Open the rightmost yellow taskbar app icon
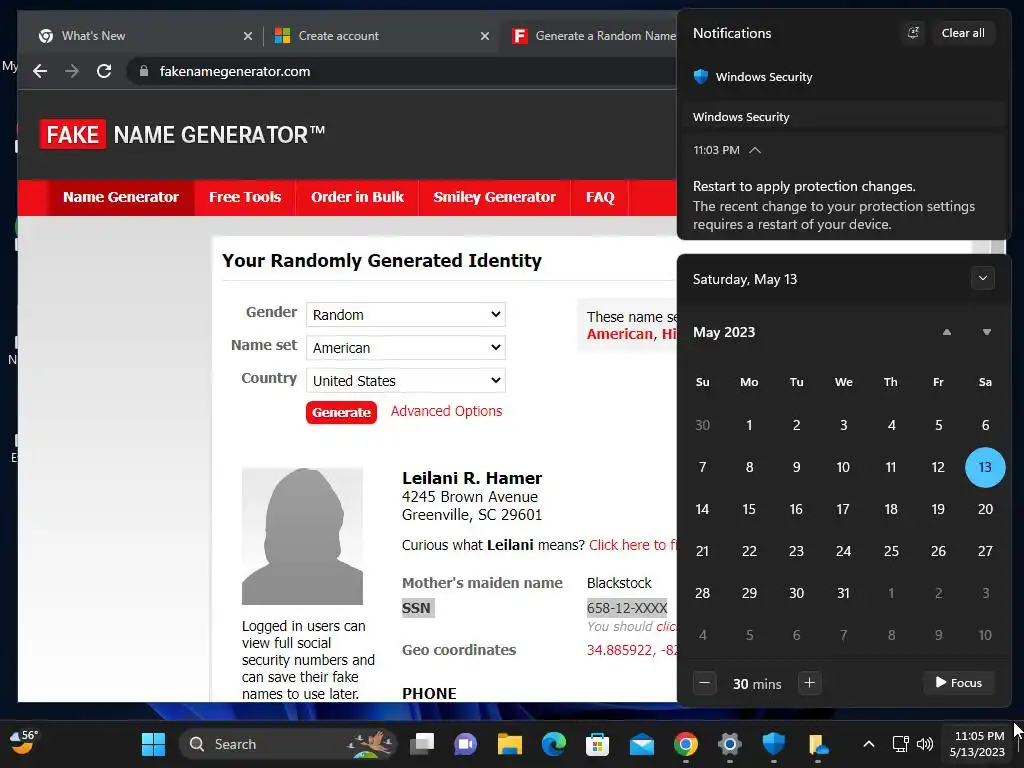The height and width of the screenshot is (768, 1024). pyautogui.click(x=818, y=744)
